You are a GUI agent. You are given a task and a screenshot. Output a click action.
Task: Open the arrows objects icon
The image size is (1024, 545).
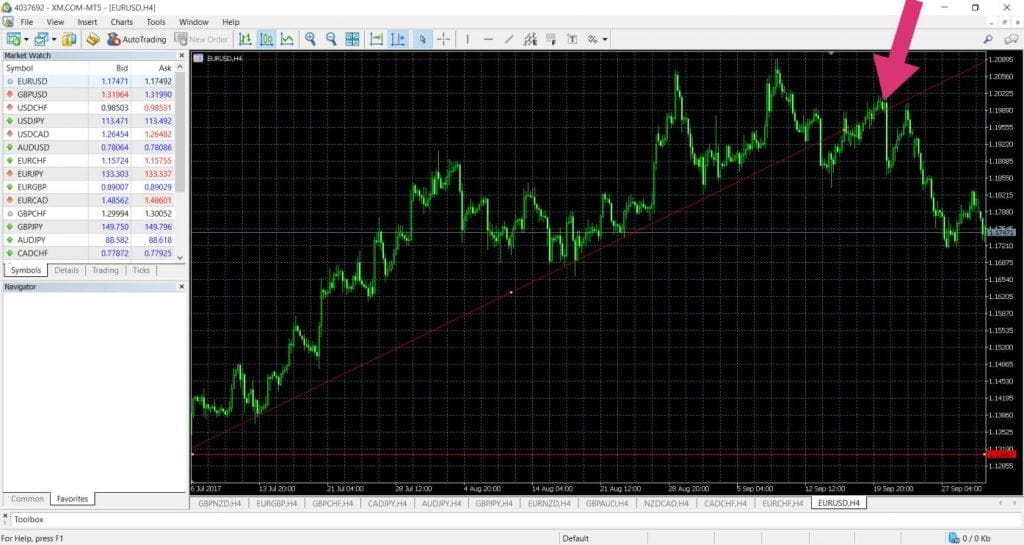(x=592, y=39)
